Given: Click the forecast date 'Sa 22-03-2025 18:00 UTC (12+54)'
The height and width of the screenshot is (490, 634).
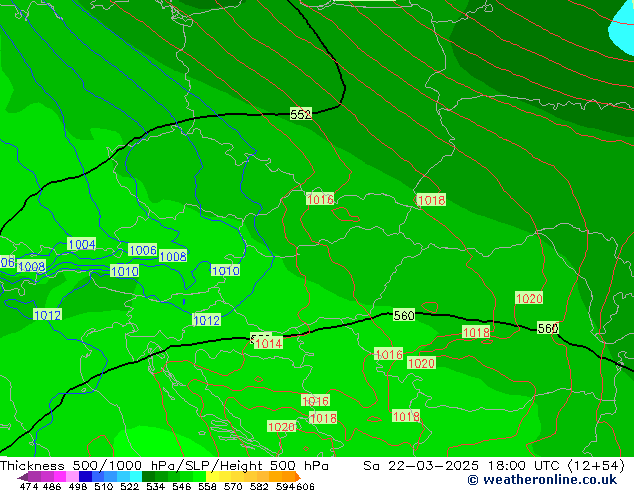Looking at the screenshot, I should click(494, 466).
